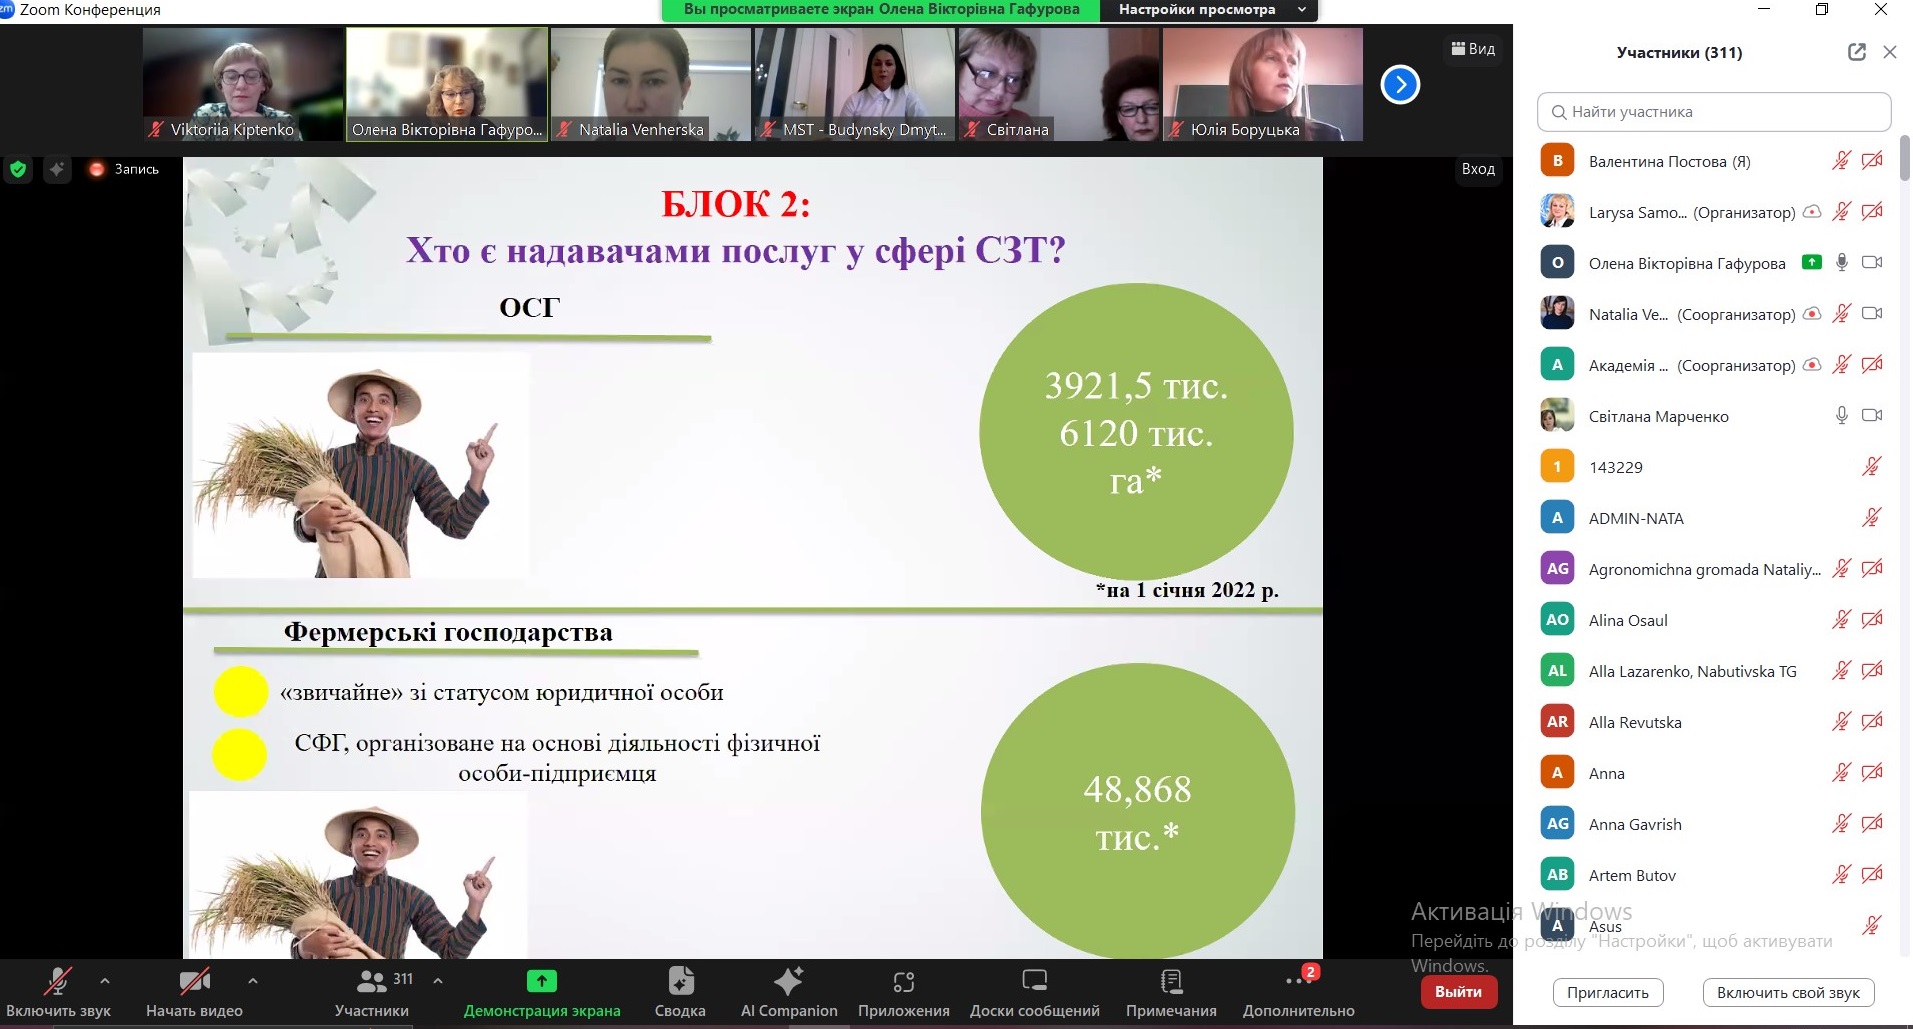Screen dimensions: 1913x1029
Task: Open the AI Companion icon
Action: click(x=788, y=982)
